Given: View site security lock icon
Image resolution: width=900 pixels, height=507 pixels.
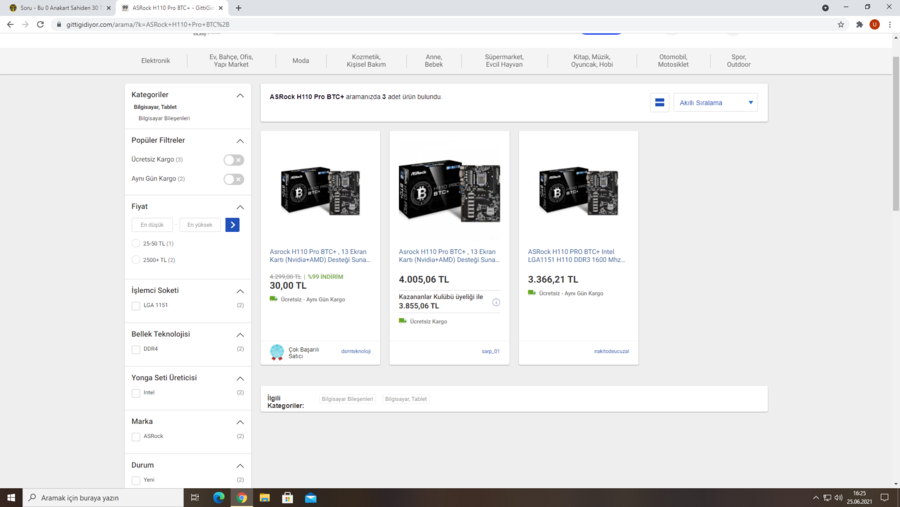Looking at the screenshot, I should pyautogui.click(x=59, y=24).
